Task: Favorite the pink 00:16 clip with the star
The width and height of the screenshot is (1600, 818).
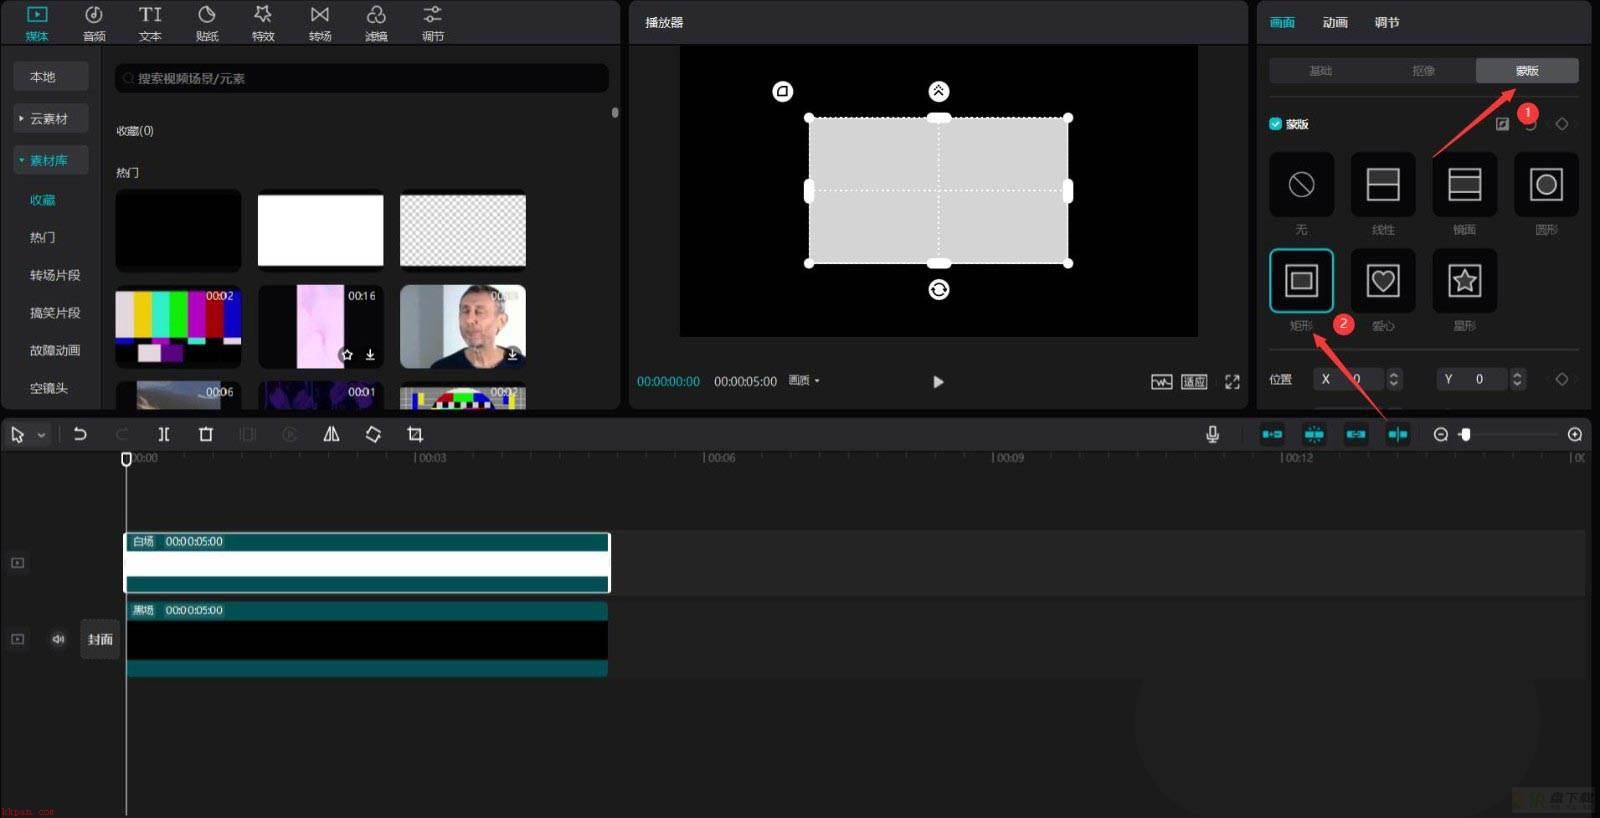Action: tap(347, 355)
